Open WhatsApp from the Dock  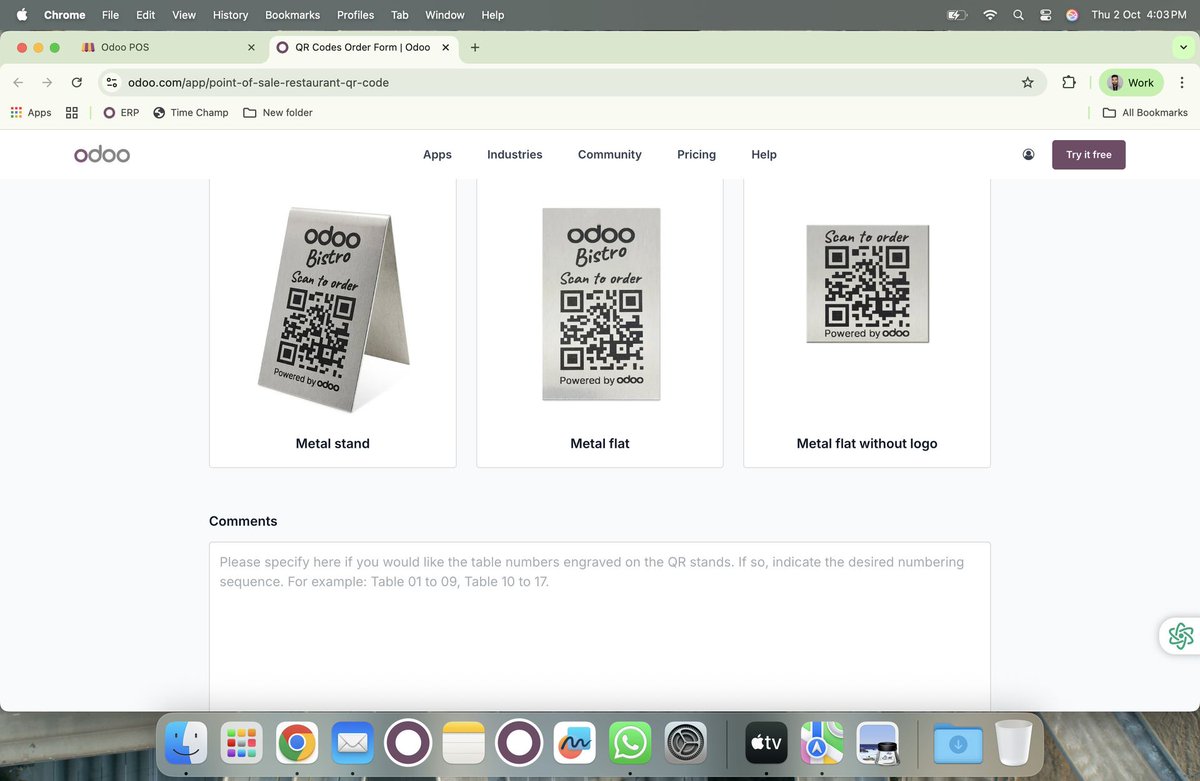630,742
